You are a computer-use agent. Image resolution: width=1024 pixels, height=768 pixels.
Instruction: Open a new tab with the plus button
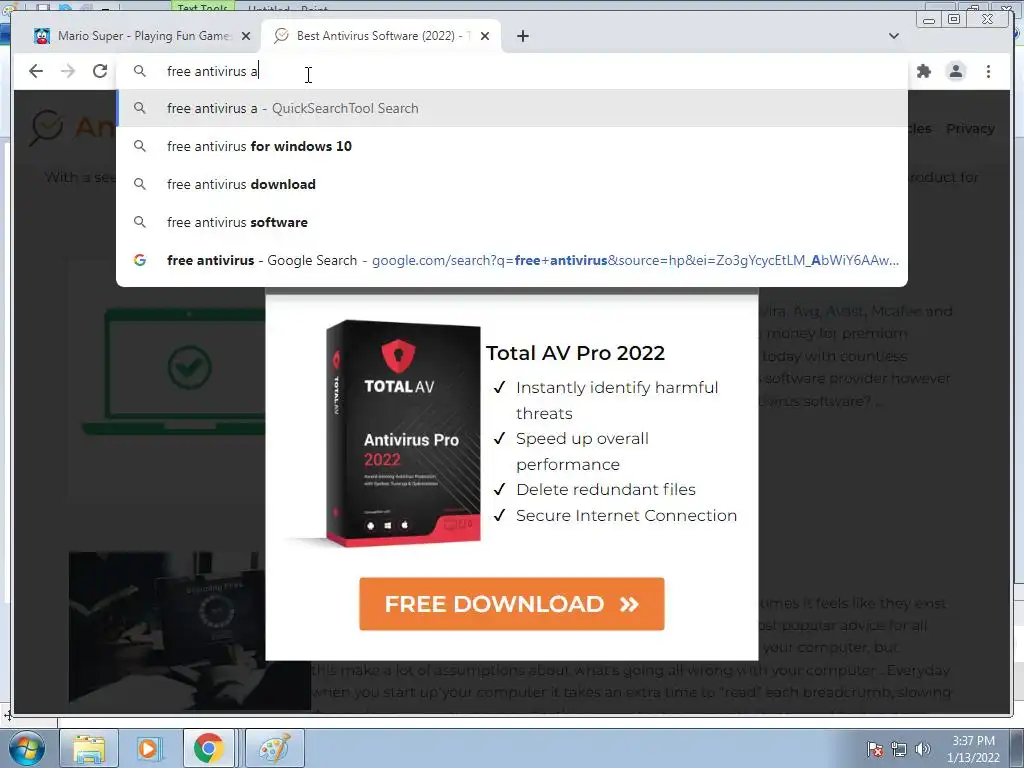(x=522, y=36)
